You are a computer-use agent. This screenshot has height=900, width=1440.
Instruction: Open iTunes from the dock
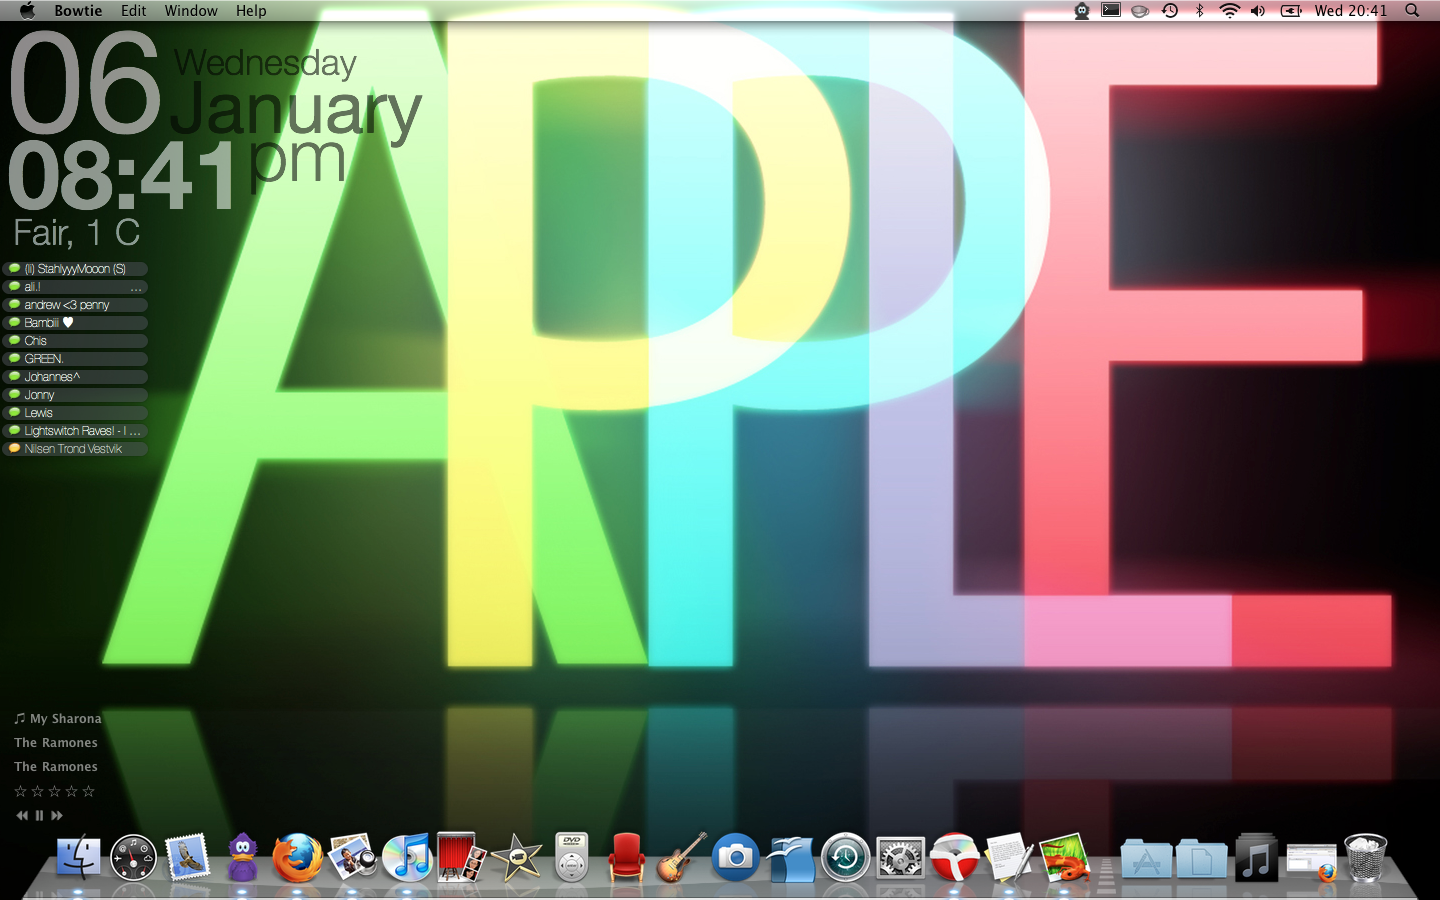[407, 857]
